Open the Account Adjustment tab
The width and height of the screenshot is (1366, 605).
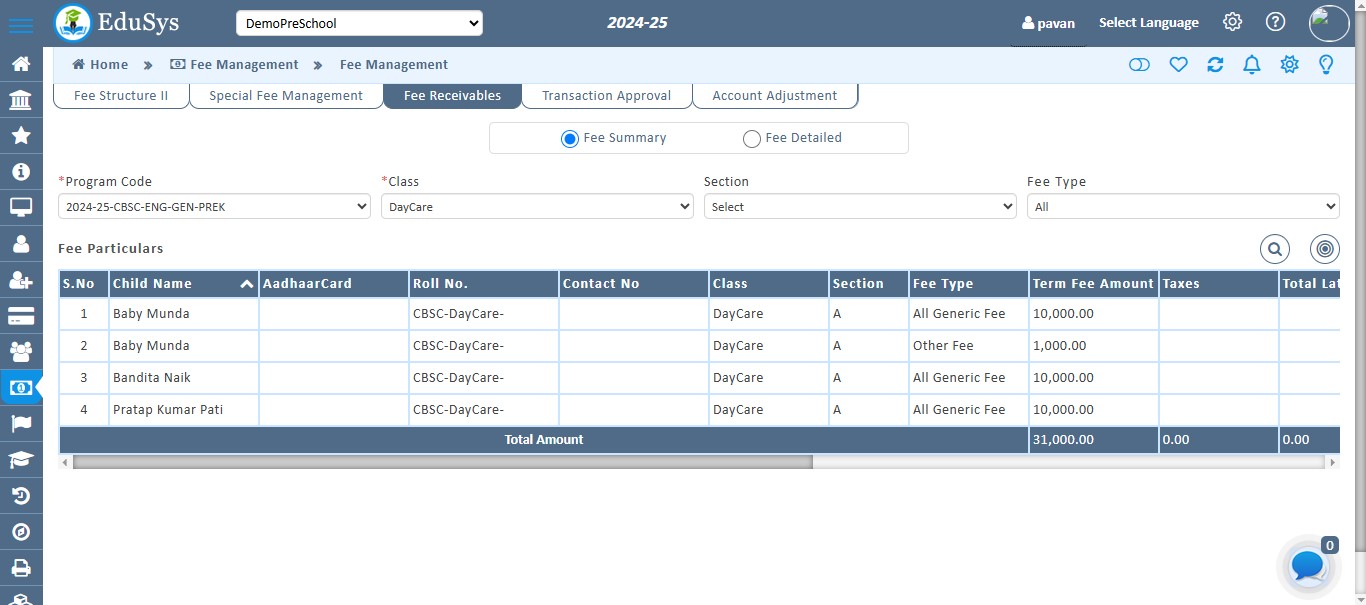(x=774, y=96)
